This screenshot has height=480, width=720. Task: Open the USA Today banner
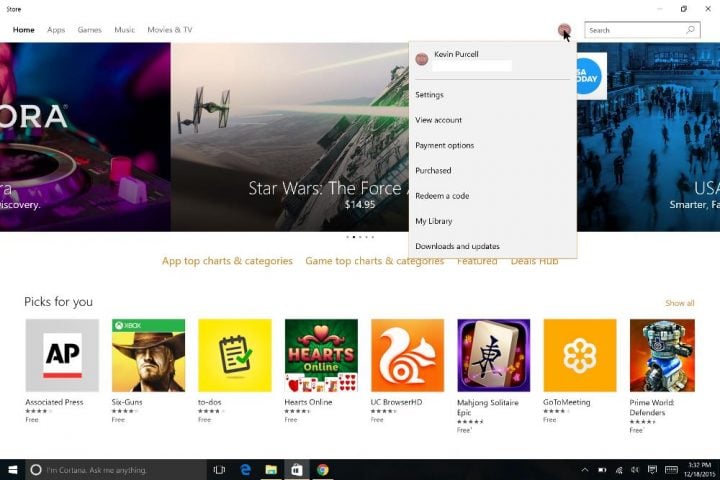click(648, 137)
